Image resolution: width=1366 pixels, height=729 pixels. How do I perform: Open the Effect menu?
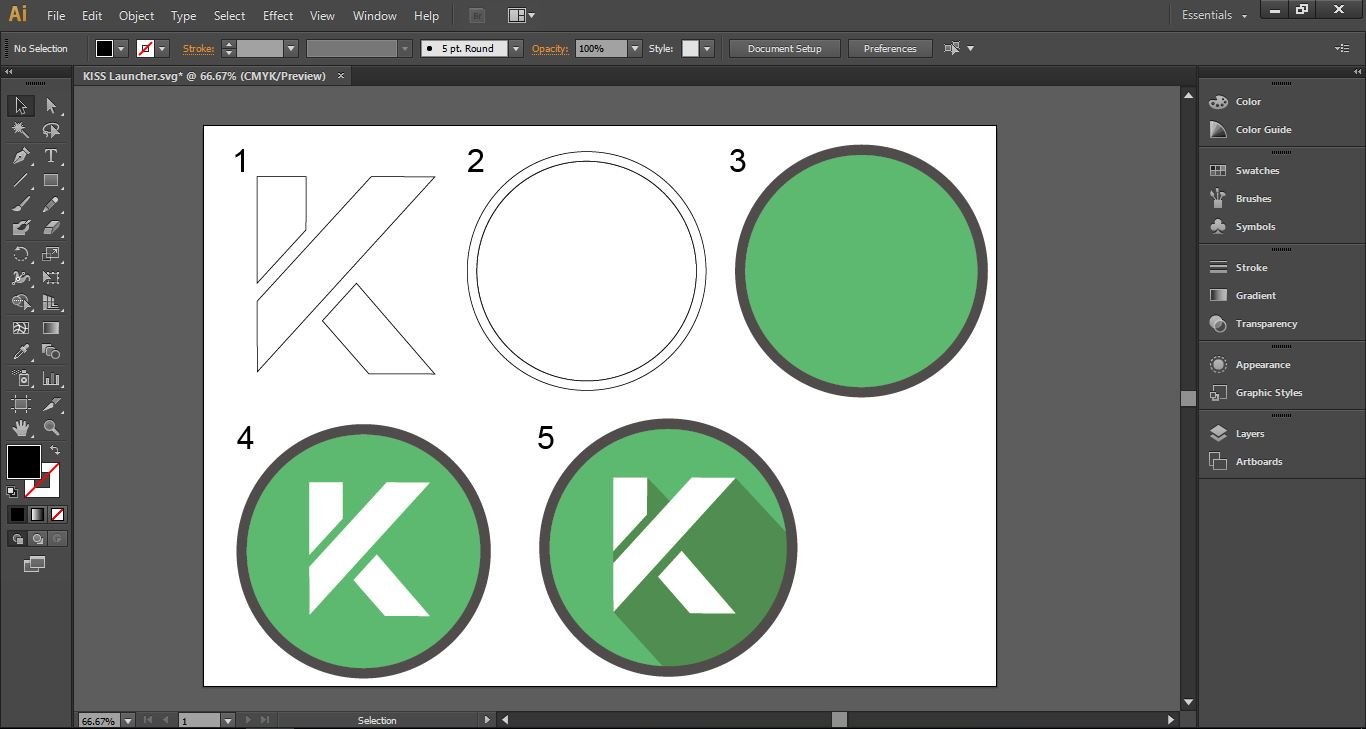[278, 16]
